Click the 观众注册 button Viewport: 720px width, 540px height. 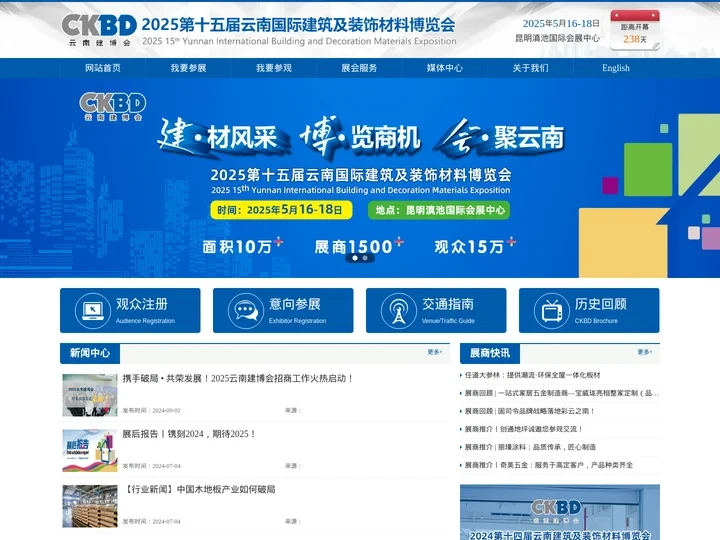130,310
